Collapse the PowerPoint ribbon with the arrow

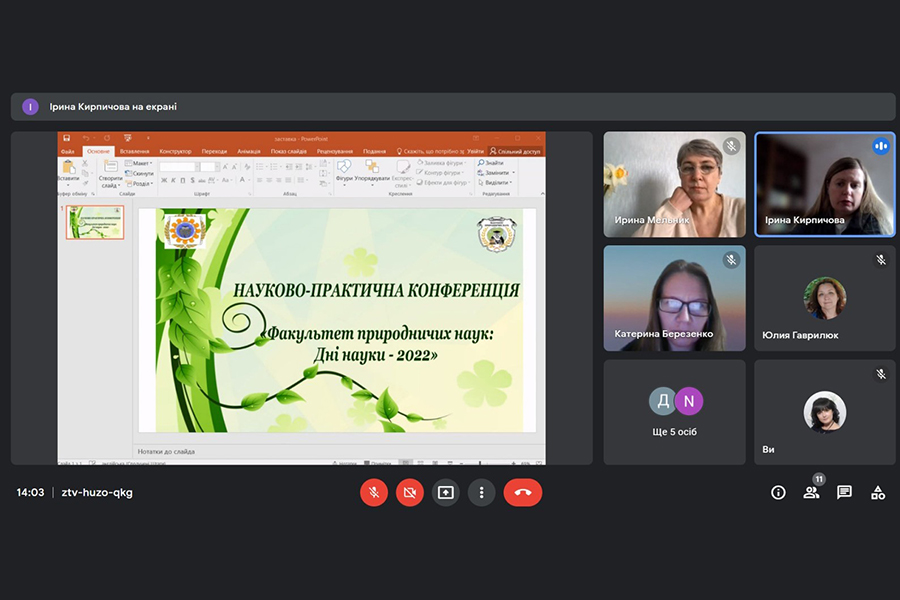click(542, 194)
